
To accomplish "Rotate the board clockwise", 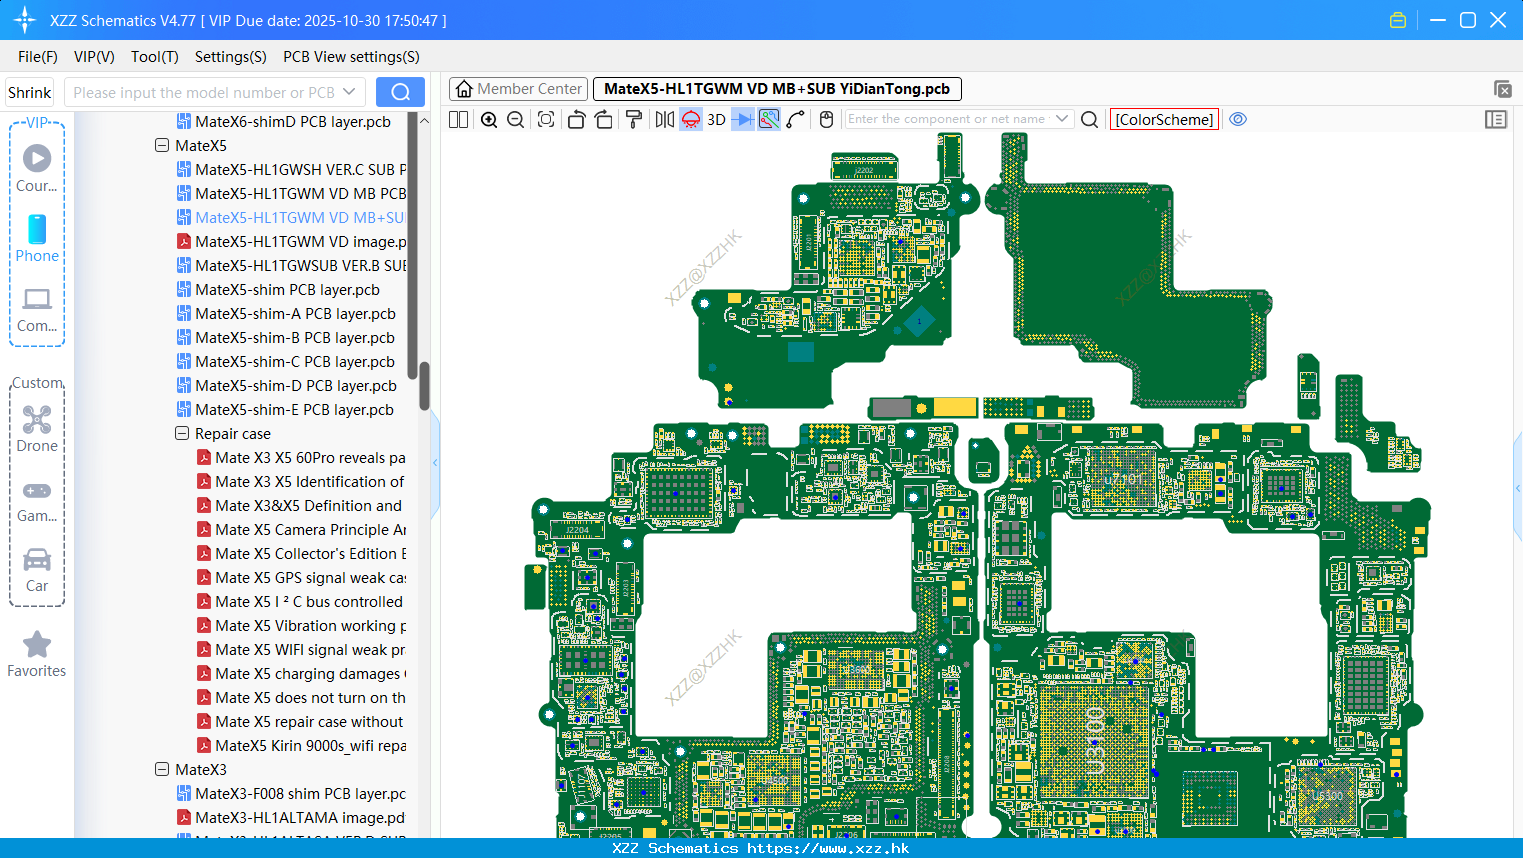I will 604,119.
